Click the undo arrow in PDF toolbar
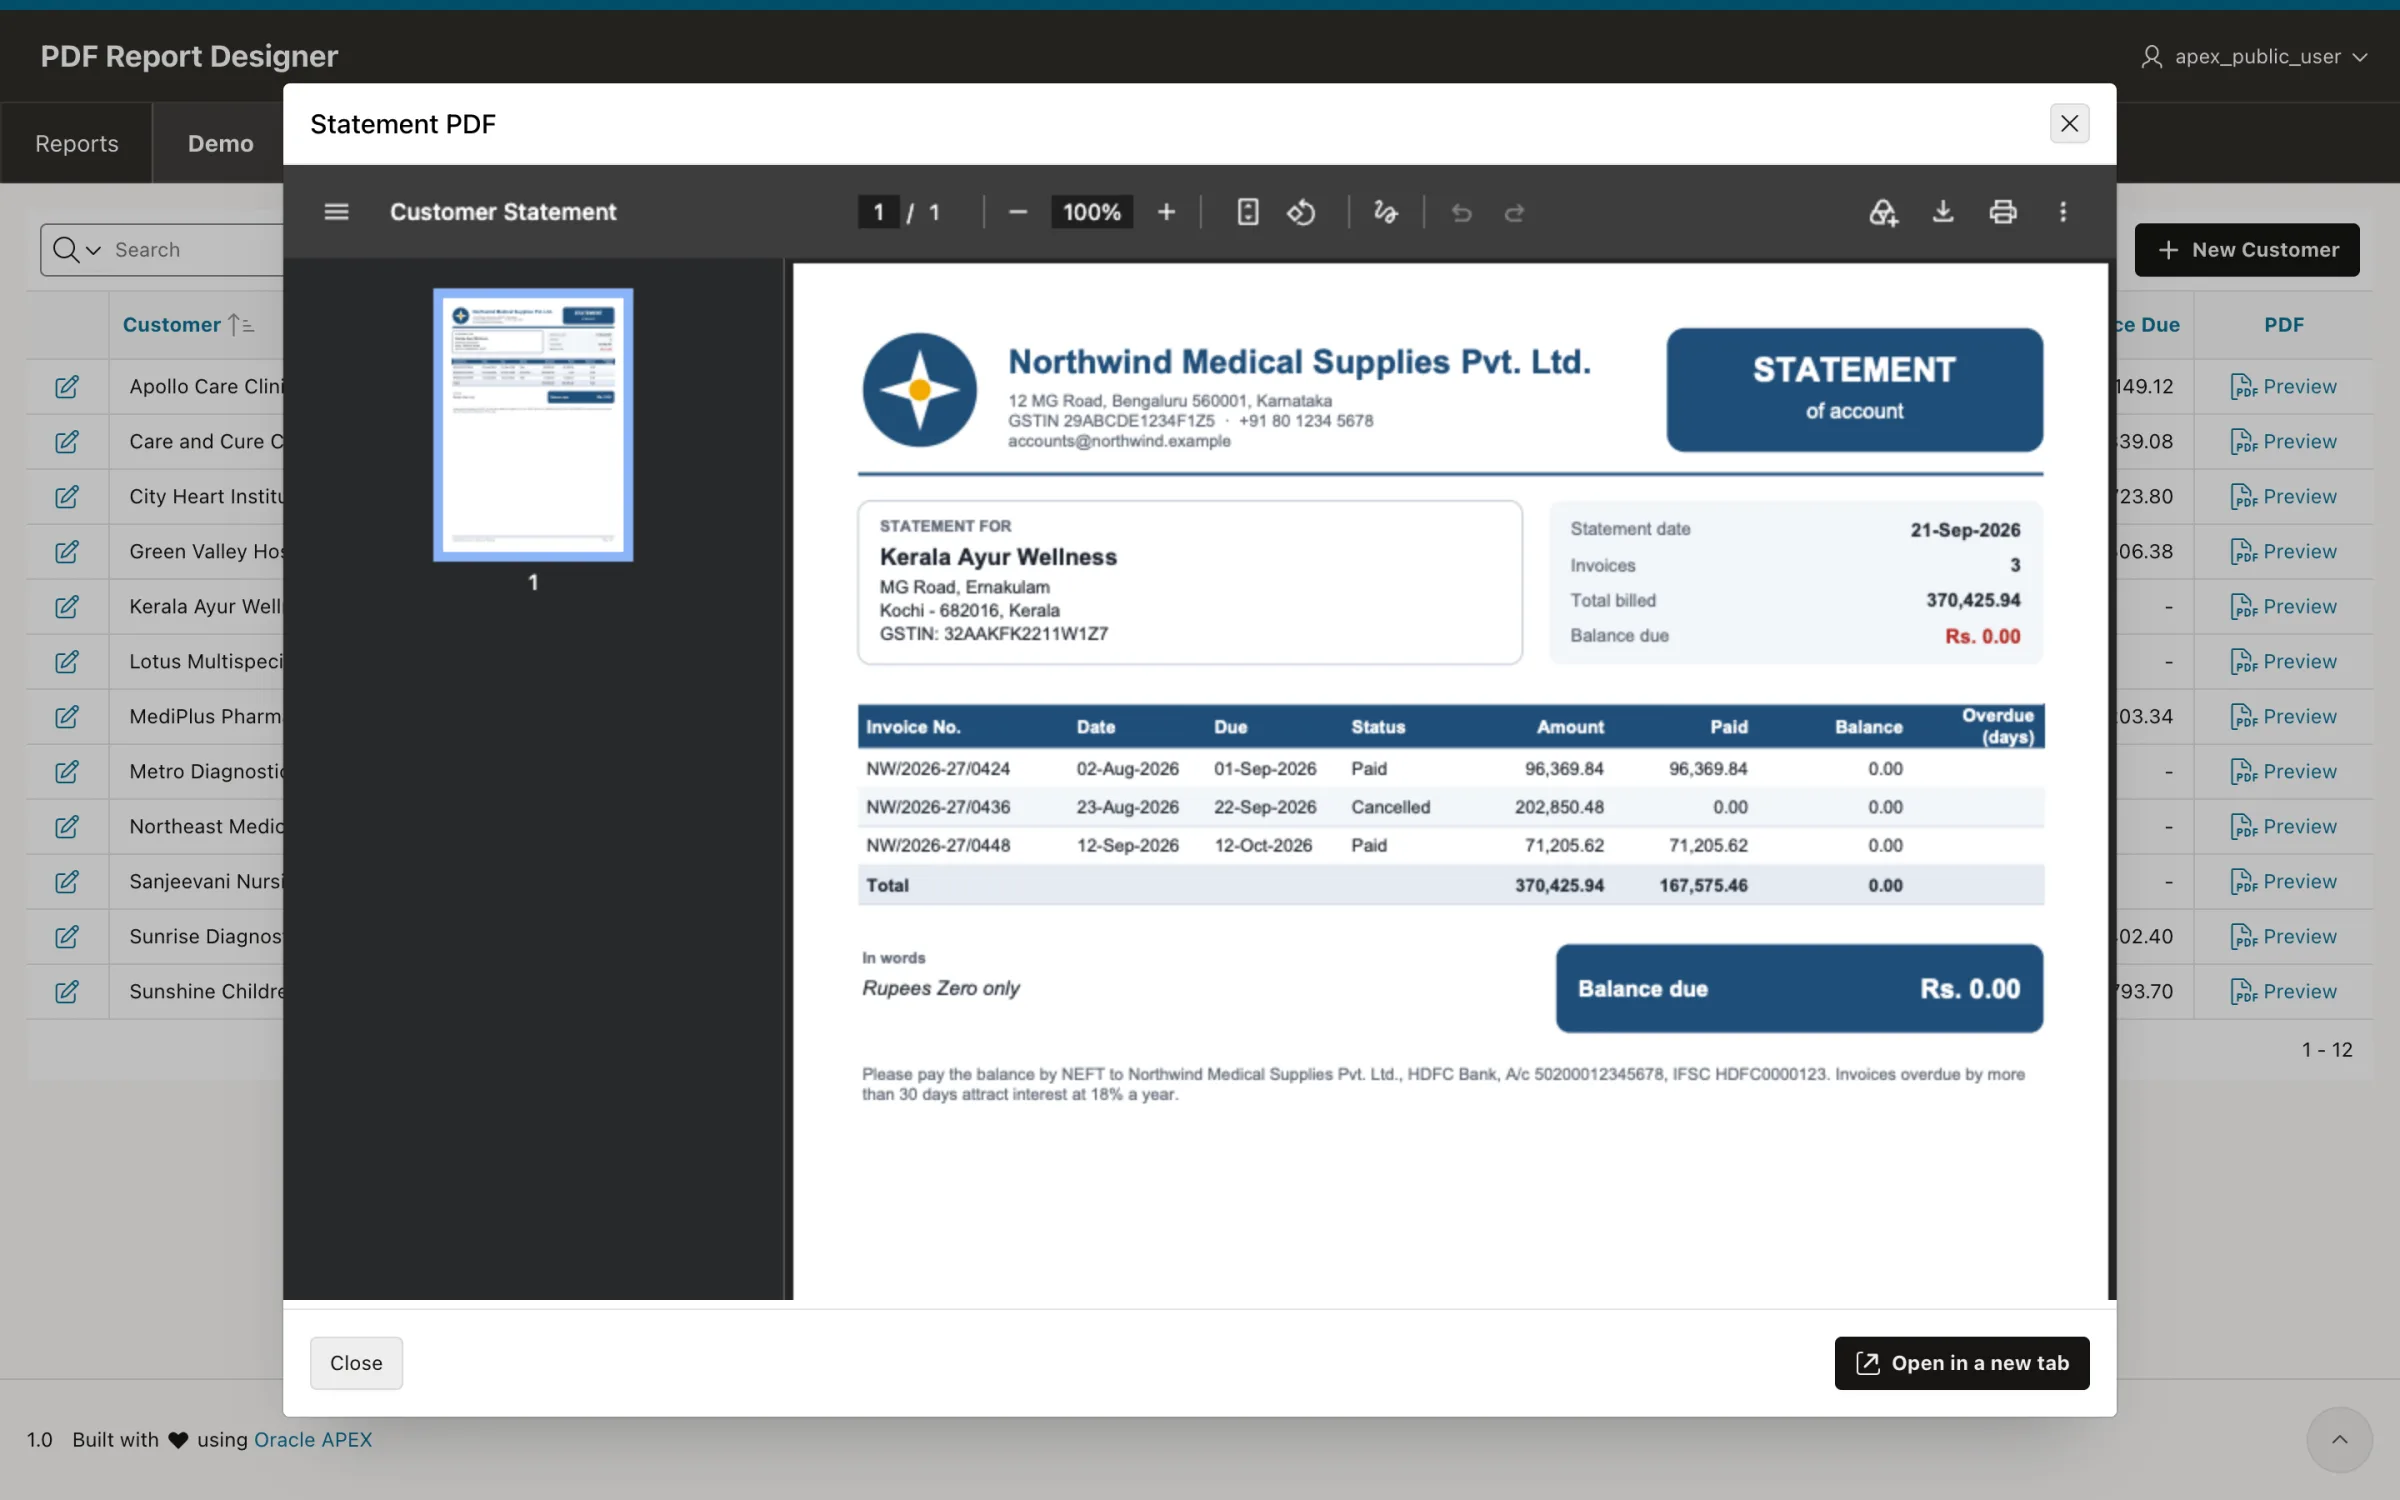The width and height of the screenshot is (2400, 1500). pyautogui.click(x=1461, y=212)
